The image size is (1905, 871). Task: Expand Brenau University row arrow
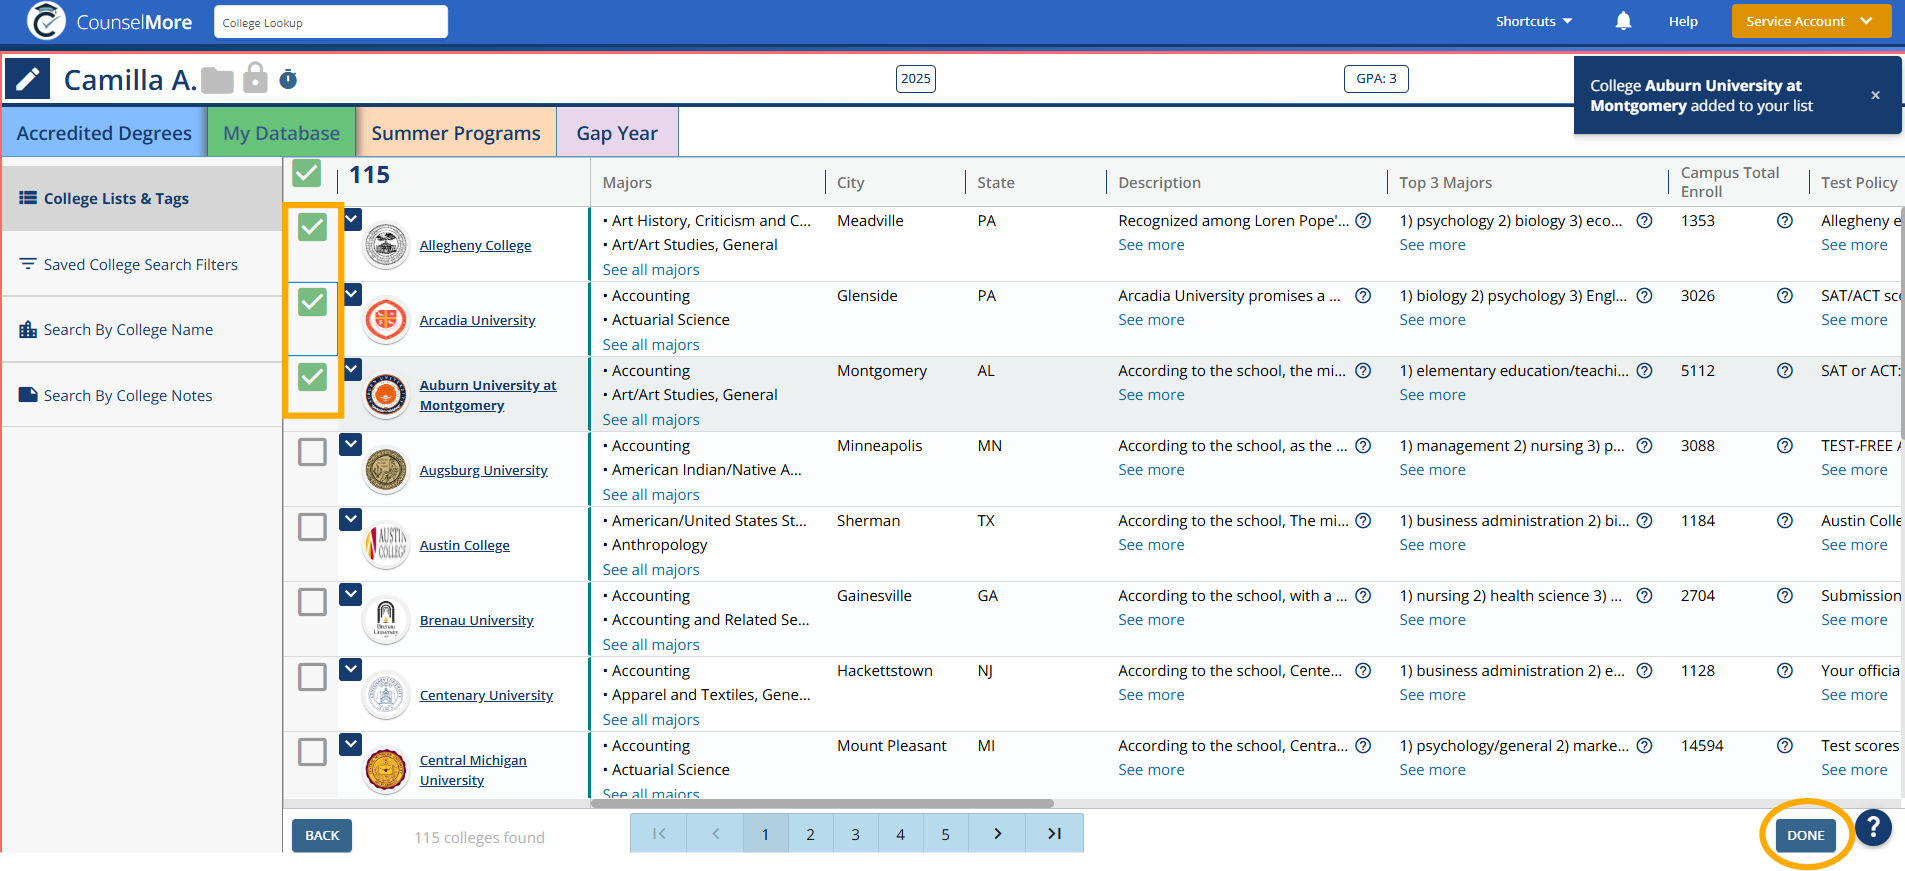(x=351, y=594)
